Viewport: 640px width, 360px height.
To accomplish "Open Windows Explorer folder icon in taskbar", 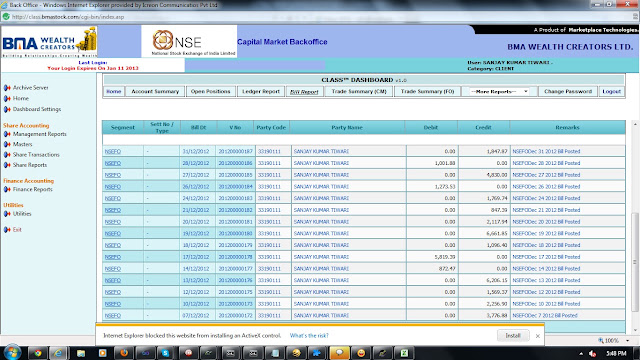I will [x=80, y=353].
